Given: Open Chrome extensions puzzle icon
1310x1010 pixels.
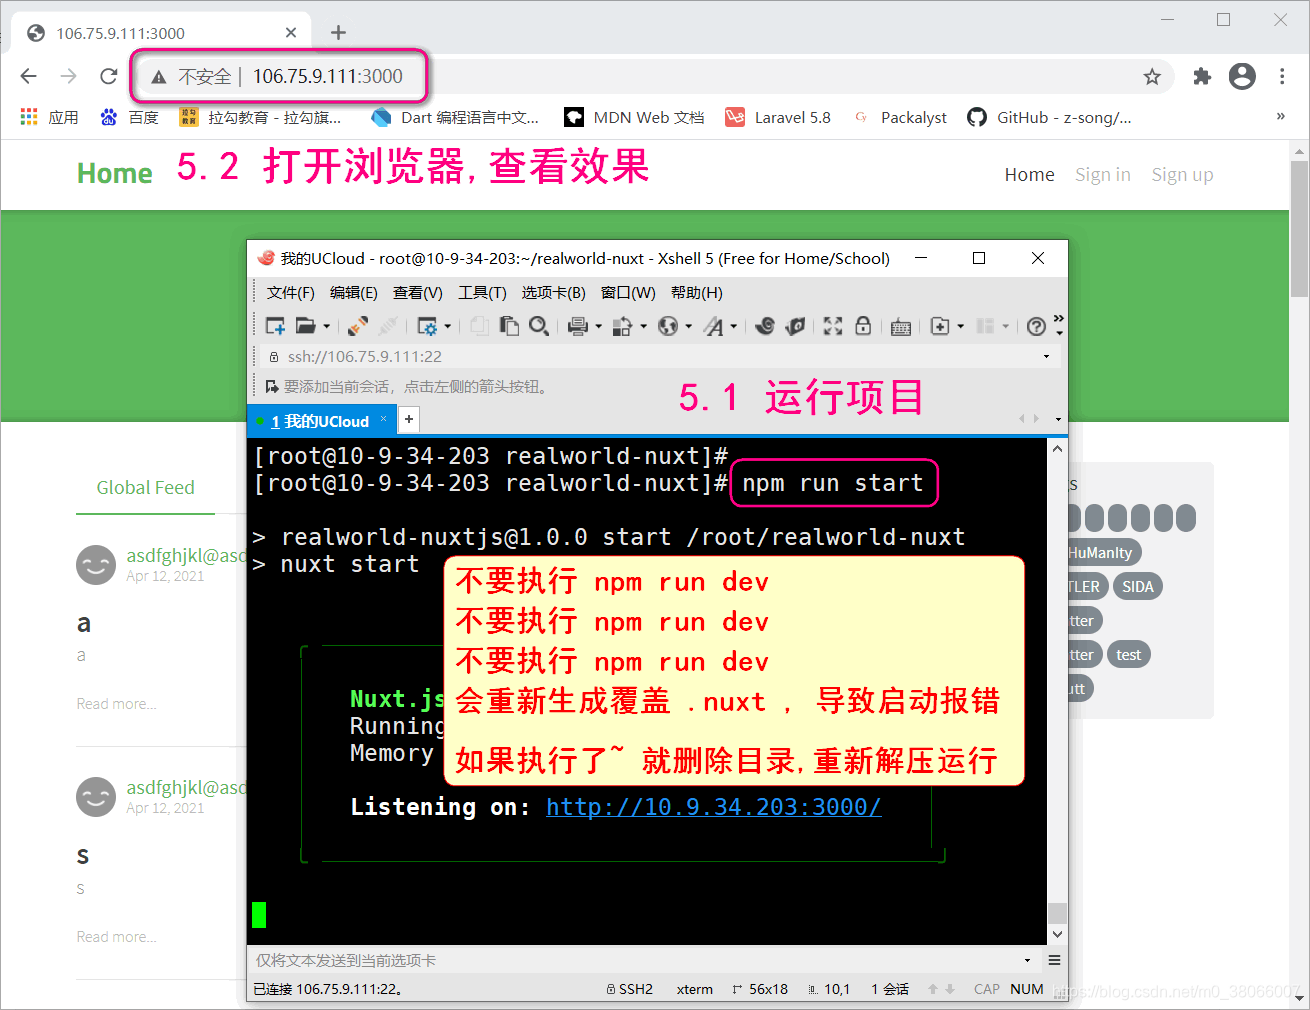Looking at the screenshot, I should 1202,77.
